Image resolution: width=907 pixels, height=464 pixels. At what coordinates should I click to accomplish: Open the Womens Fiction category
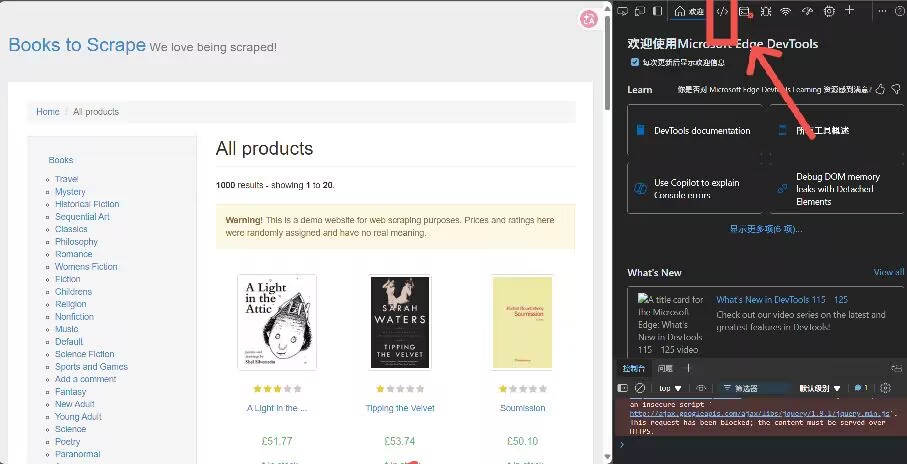tap(86, 267)
